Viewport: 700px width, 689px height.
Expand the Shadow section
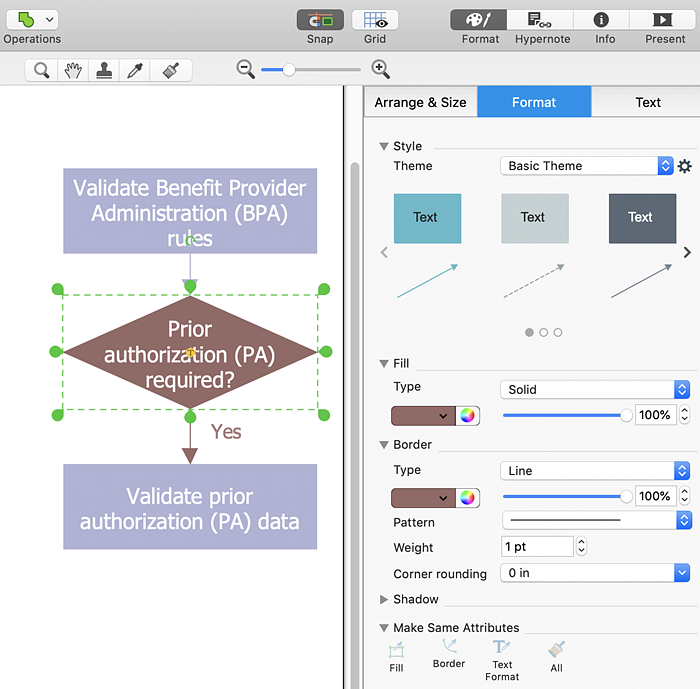point(383,599)
